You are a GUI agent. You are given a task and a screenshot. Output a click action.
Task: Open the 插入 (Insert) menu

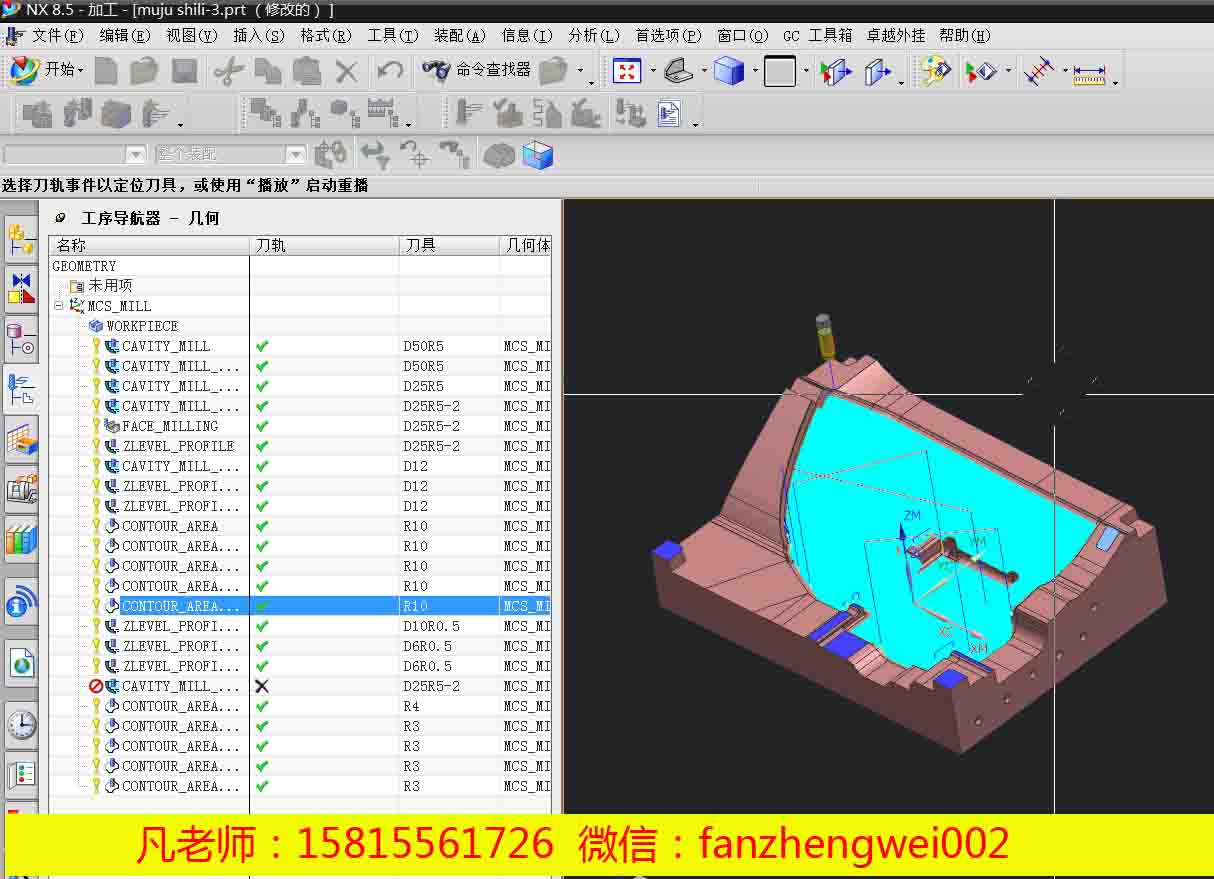pyautogui.click(x=257, y=35)
